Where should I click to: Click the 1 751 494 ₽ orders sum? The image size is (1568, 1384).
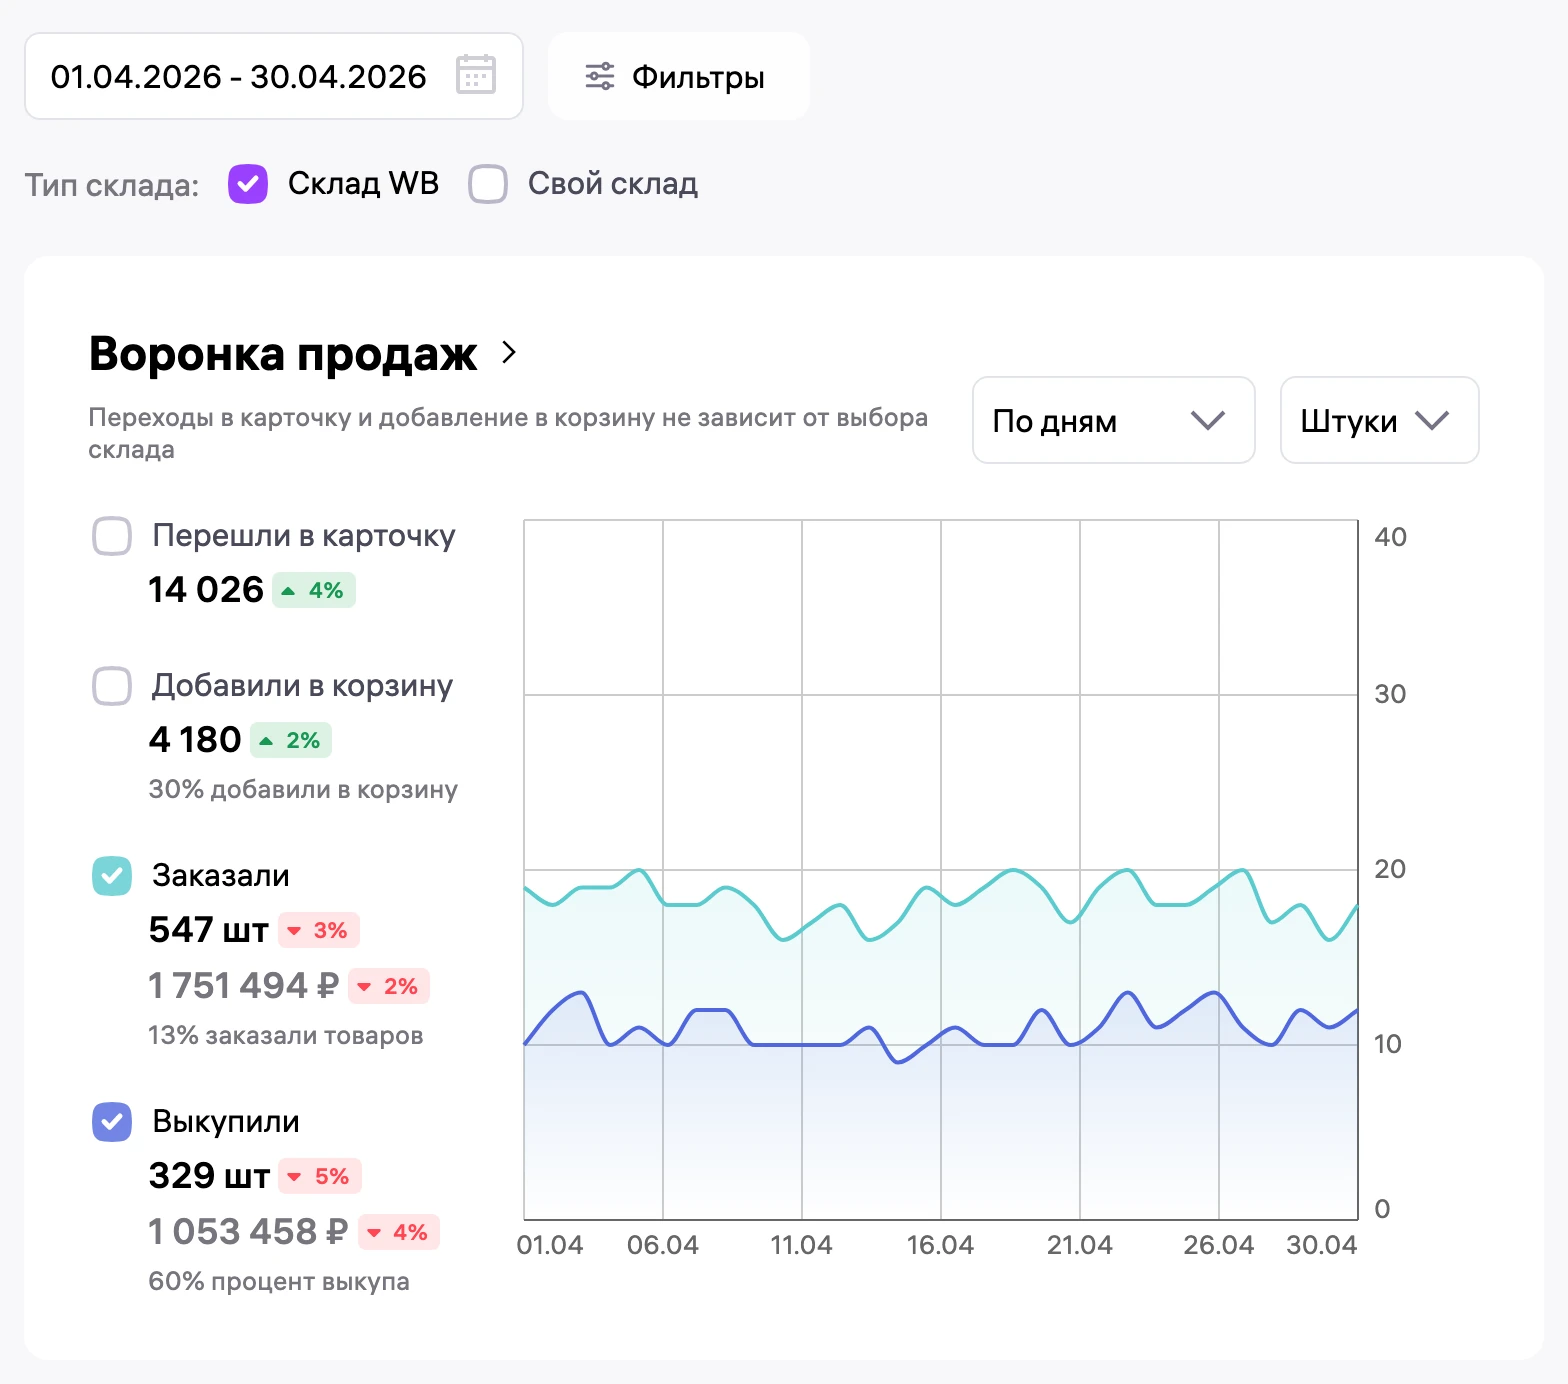coord(244,986)
